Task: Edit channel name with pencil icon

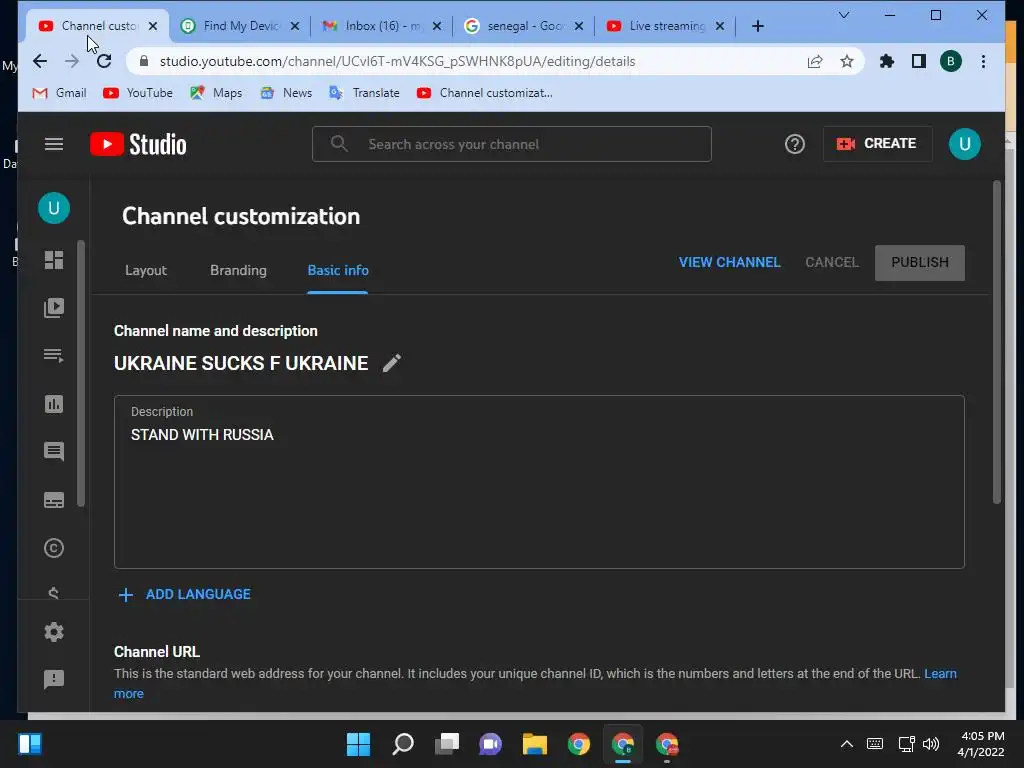Action: [391, 363]
